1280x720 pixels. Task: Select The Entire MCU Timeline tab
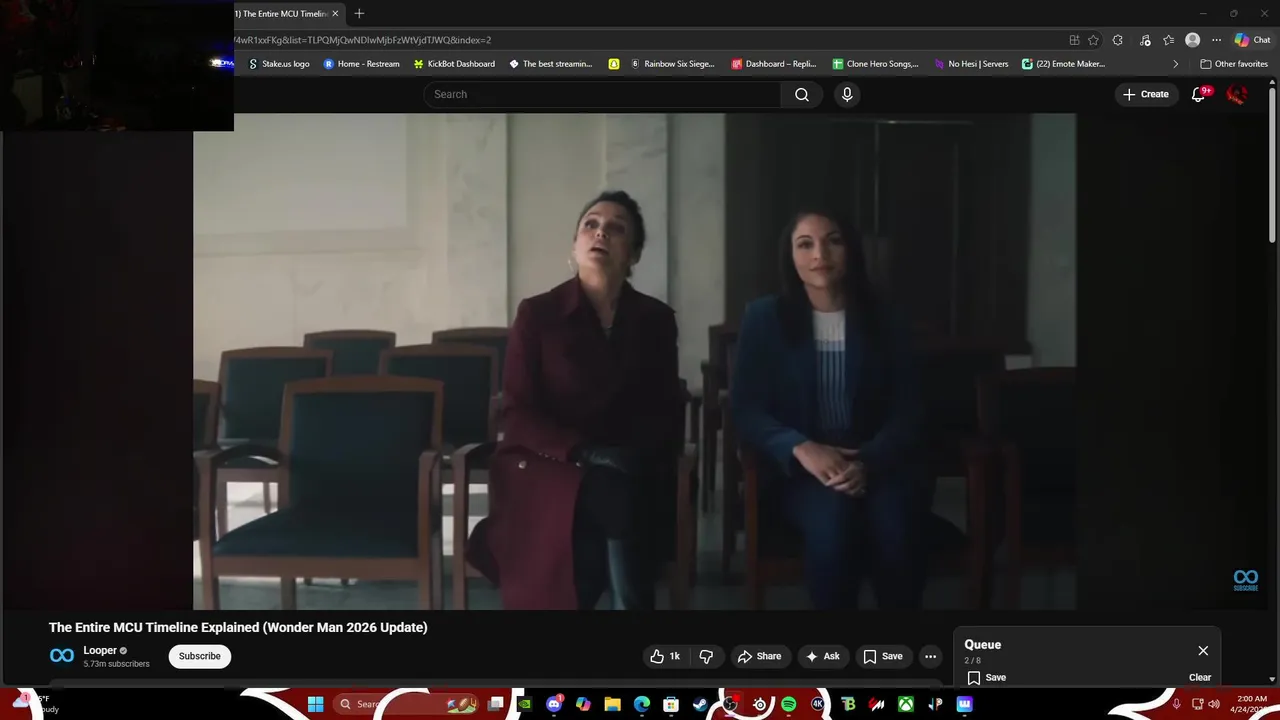point(283,14)
